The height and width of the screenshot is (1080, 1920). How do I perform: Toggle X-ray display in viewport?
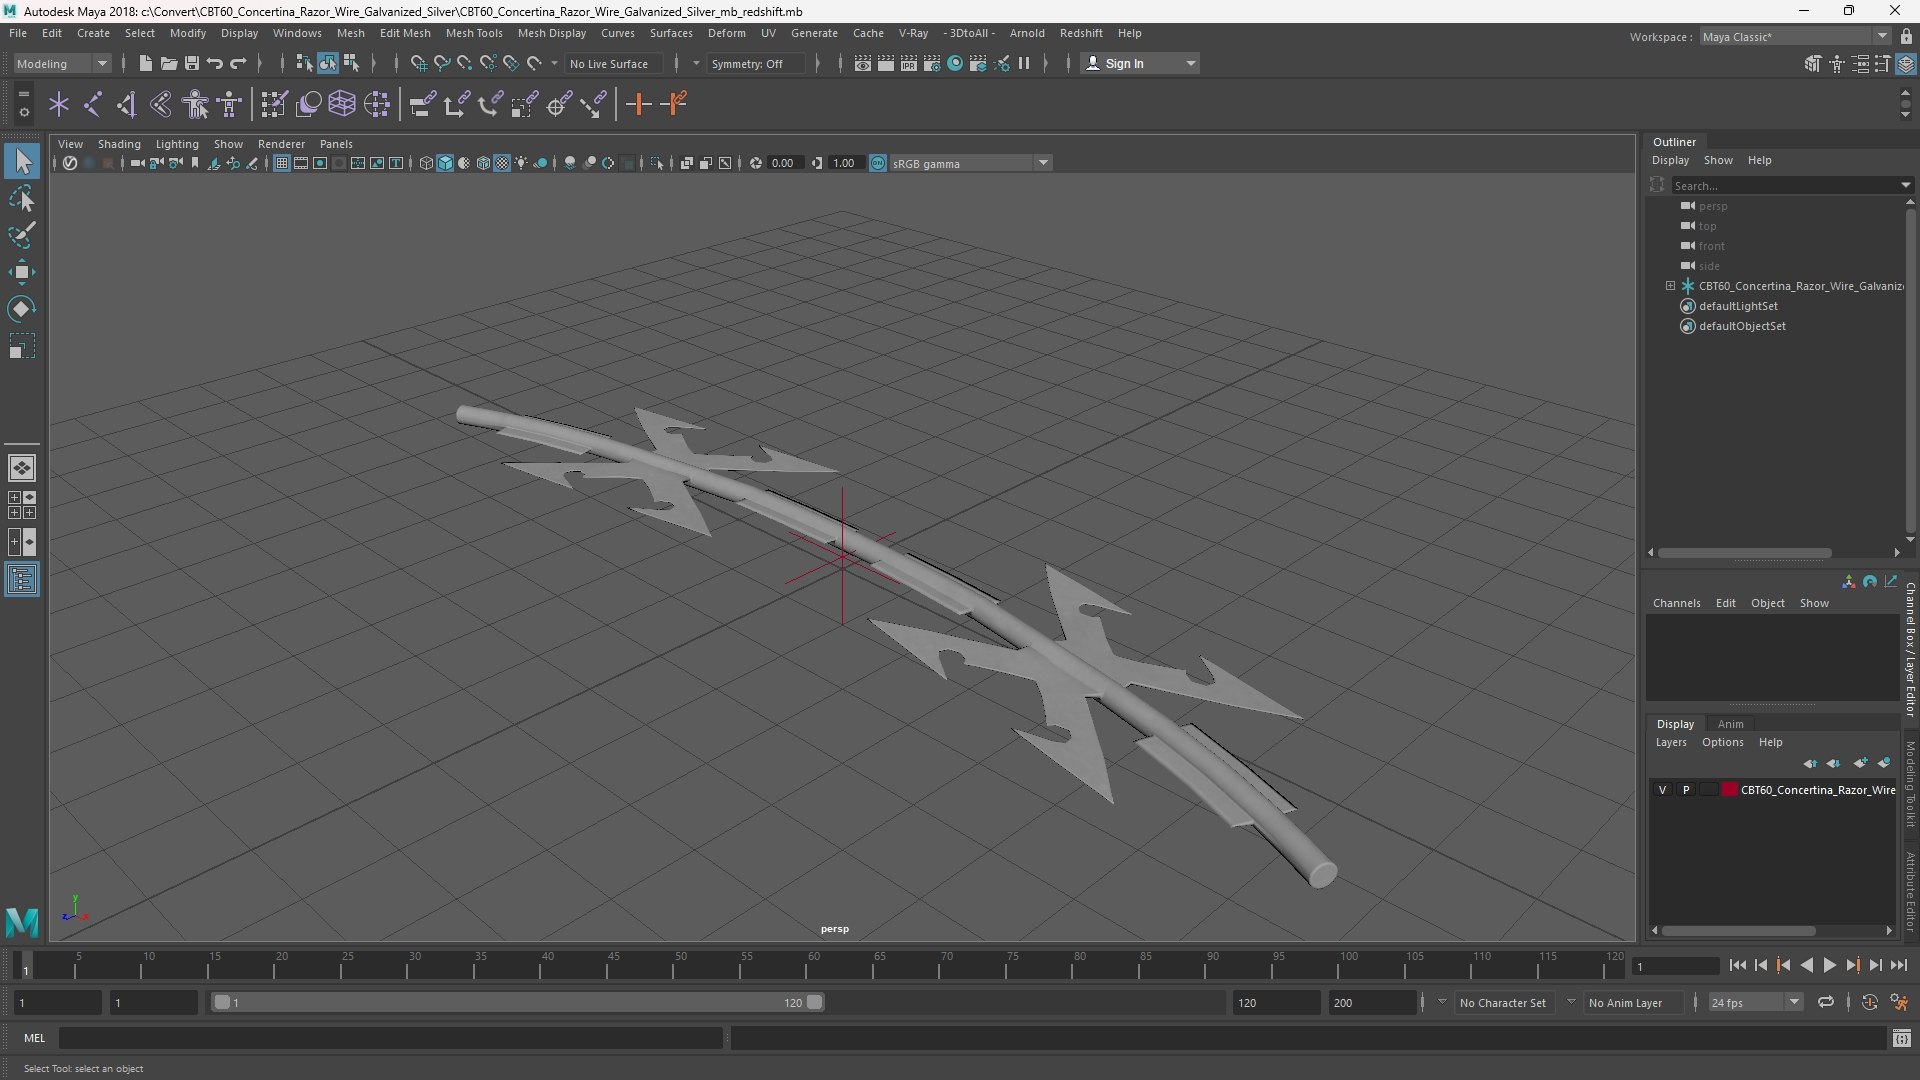click(686, 163)
